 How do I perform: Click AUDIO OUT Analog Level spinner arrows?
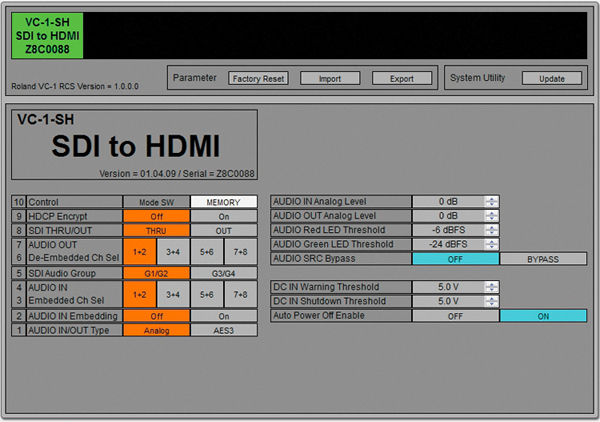pyautogui.click(x=491, y=216)
